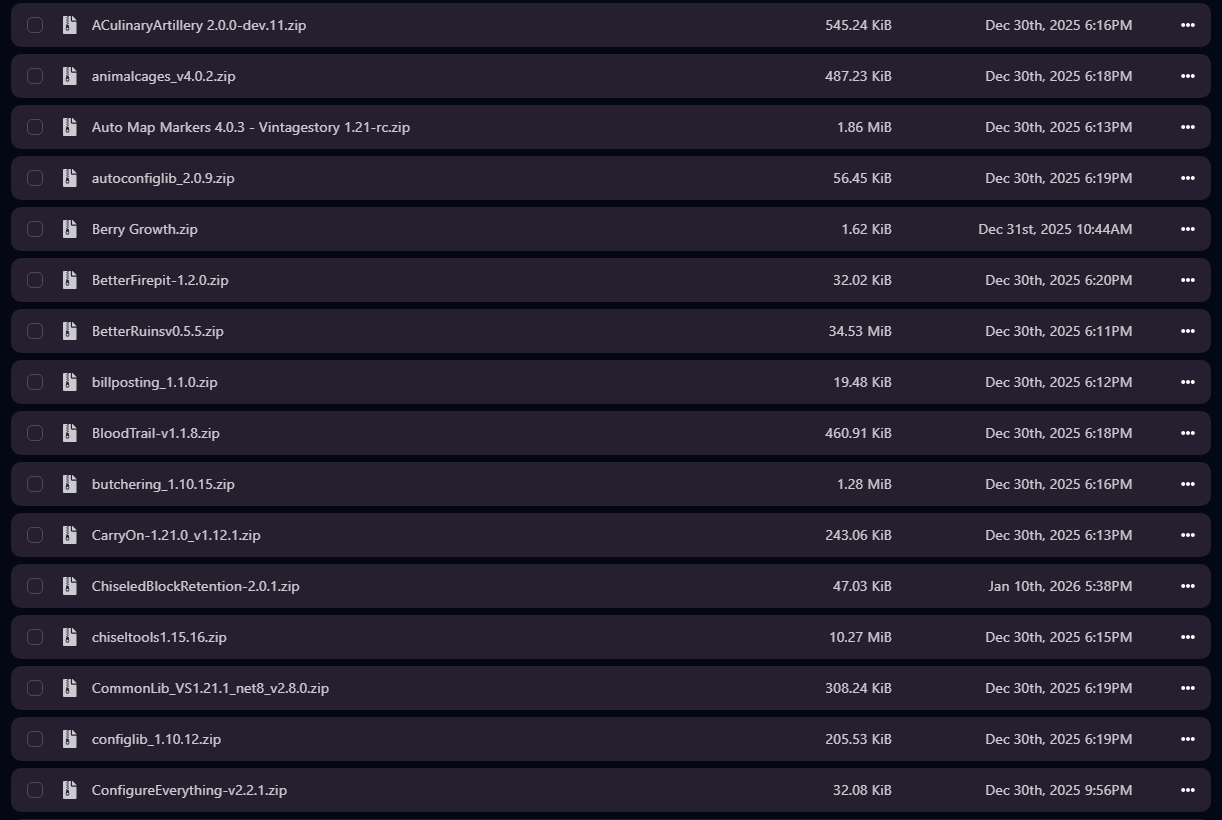Open the CommonLib_VS1.21.1_net8_v2.8.0.zip file
The height and width of the screenshot is (820, 1222).
tap(210, 688)
